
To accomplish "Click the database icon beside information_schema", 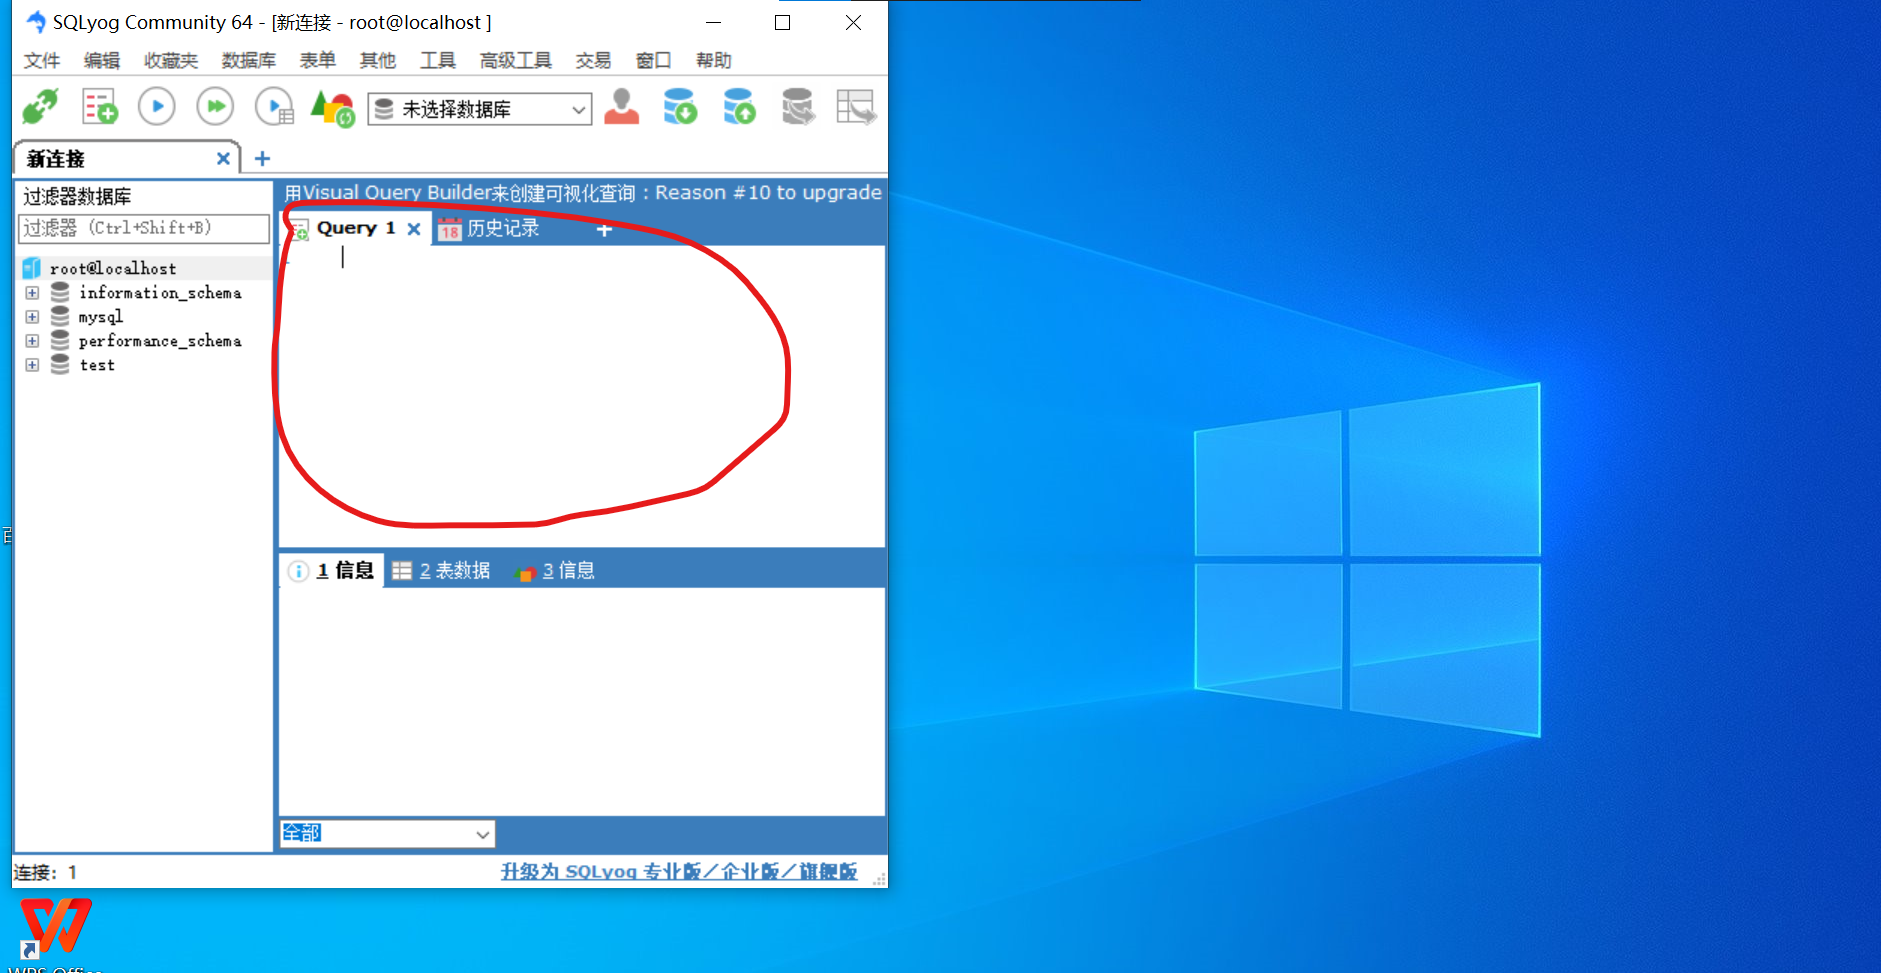I will tap(60, 292).
